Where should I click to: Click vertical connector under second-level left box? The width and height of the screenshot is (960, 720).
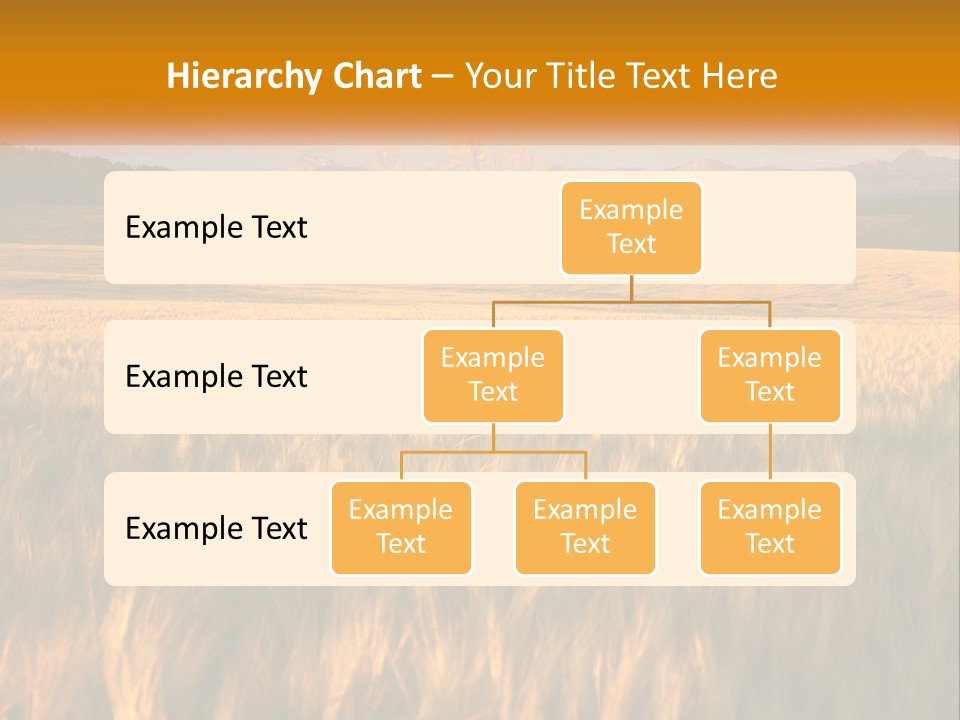coord(493,437)
